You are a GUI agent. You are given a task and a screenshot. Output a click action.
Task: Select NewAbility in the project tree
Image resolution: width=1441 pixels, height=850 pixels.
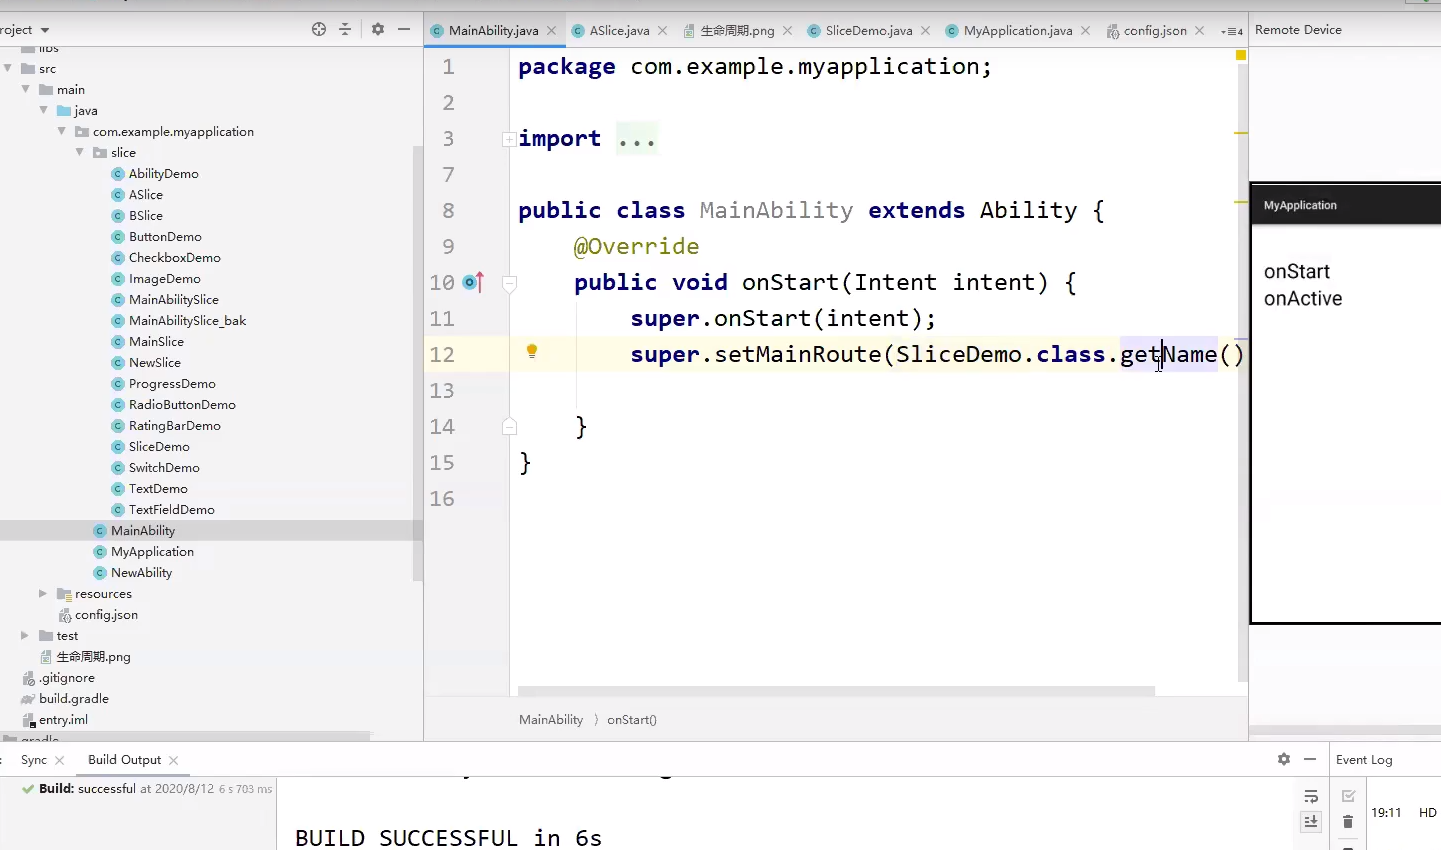click(141, 573)
